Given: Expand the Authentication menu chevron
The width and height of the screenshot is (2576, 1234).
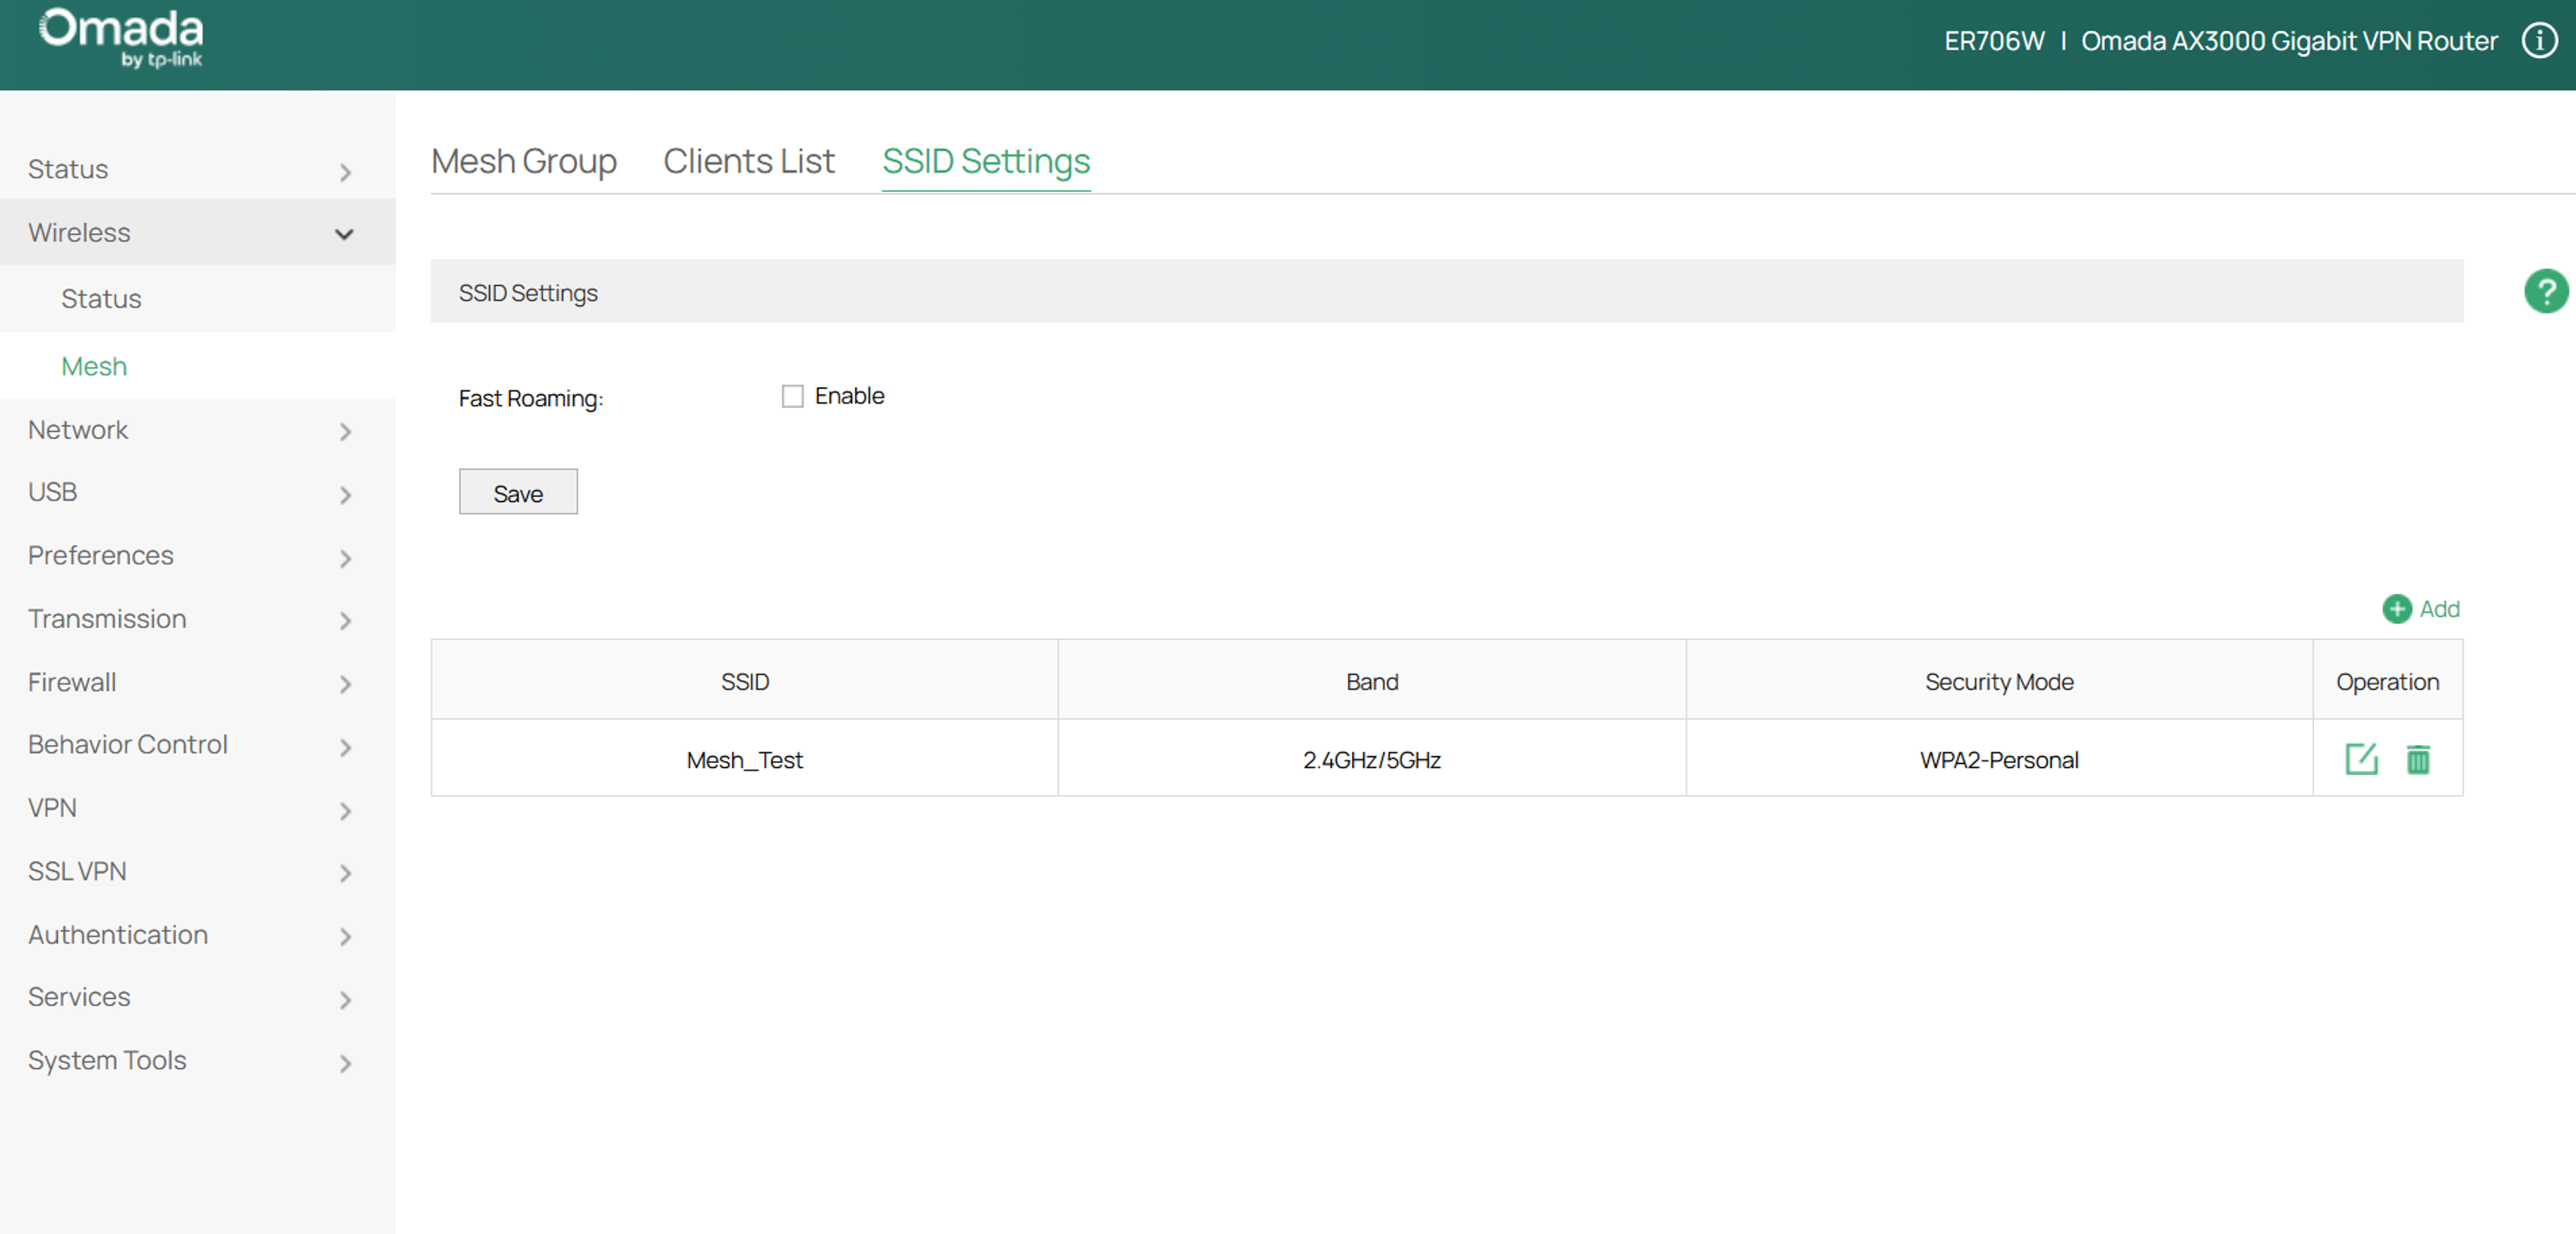Looking at the screenshot, I should (345, 936).
